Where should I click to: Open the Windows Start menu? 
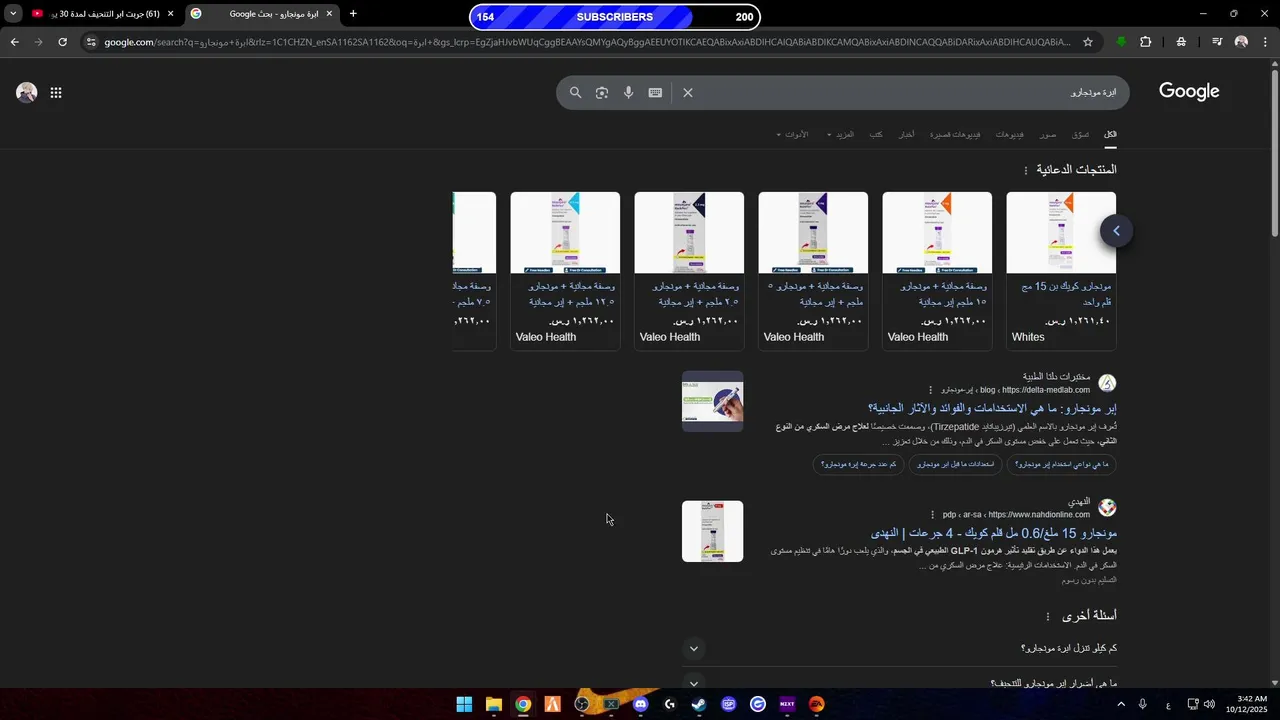click(464, 704)
